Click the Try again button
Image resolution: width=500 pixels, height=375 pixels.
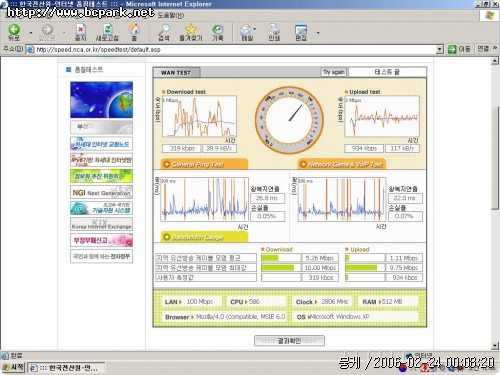[x=334, y=72]
